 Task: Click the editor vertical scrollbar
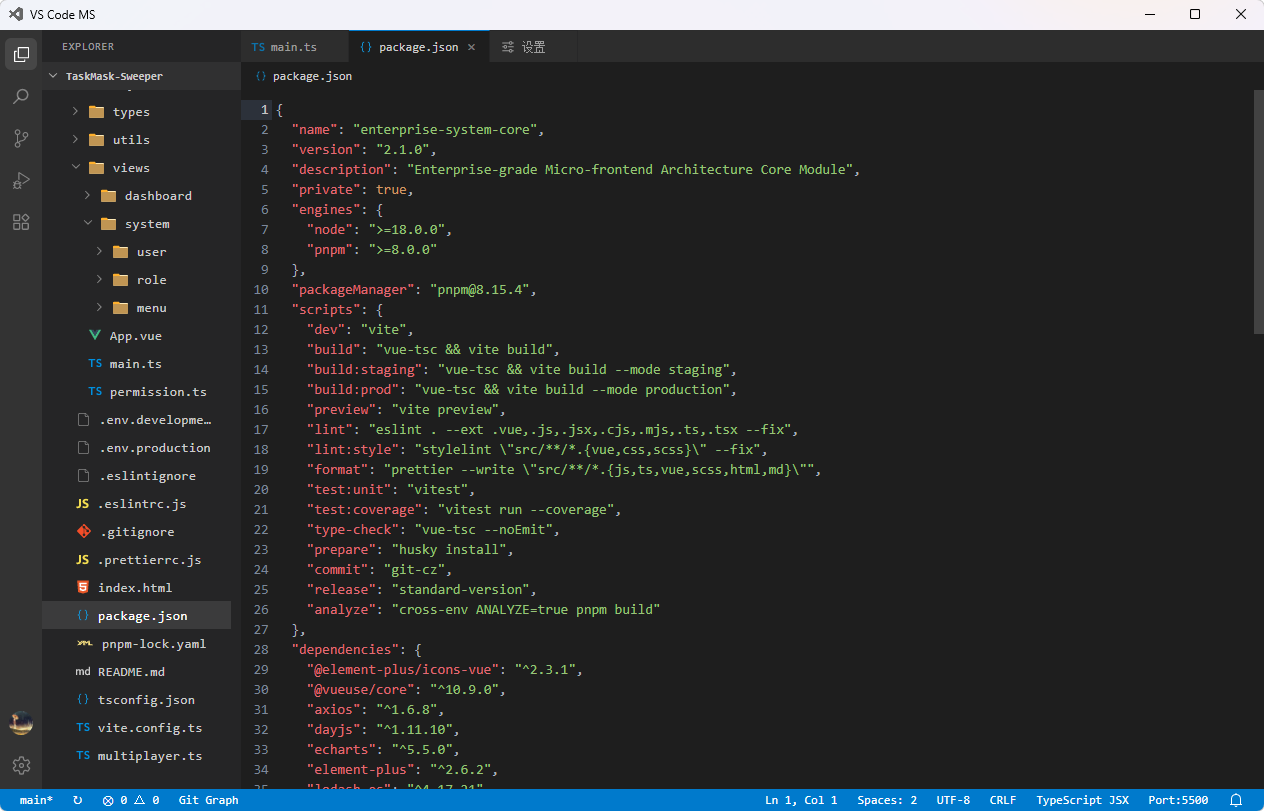1259,211
